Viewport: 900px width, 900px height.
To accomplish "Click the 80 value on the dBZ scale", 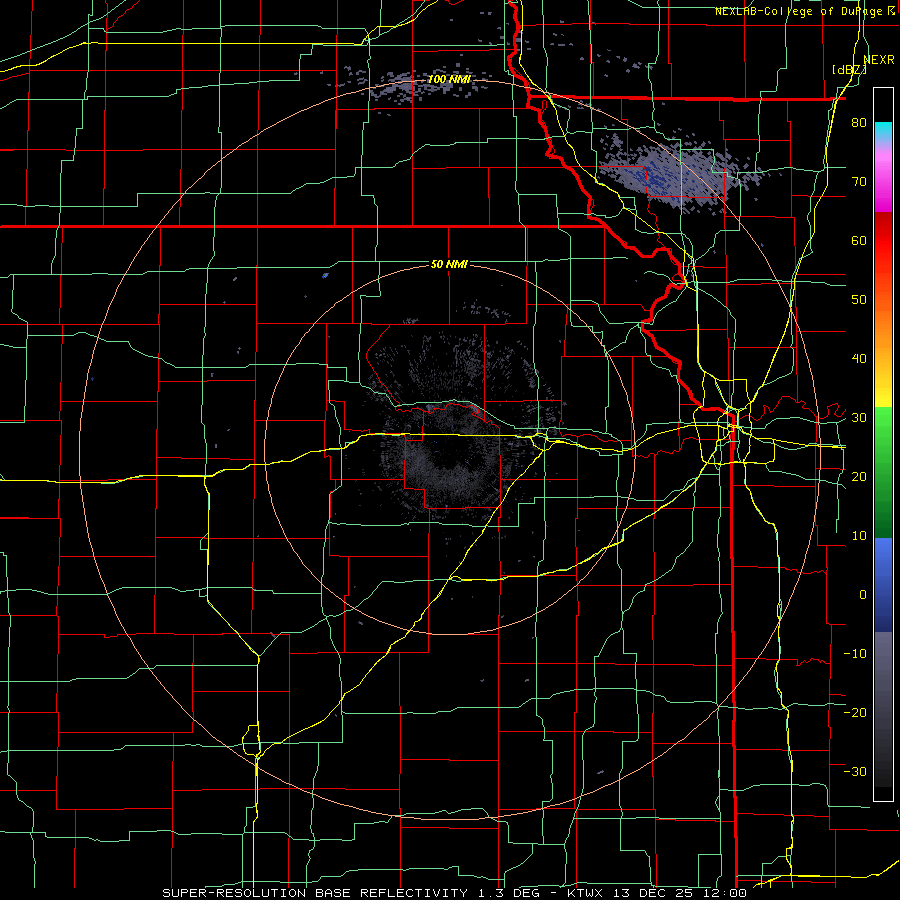I will click(x=859, y=123).
